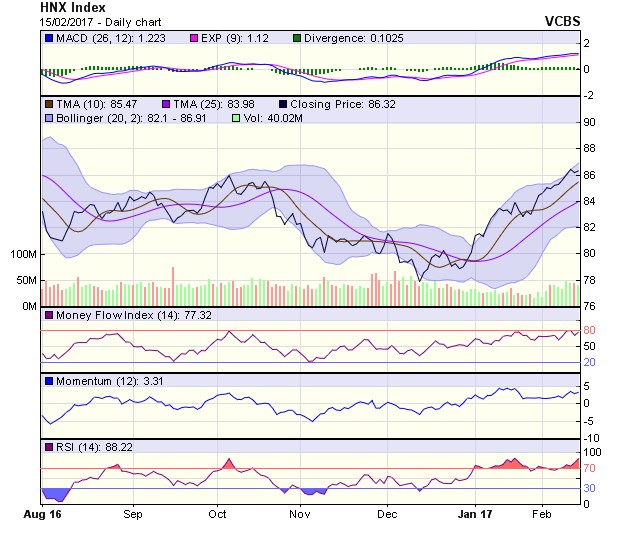
Task: Click the 100M volume axis label
Action: (x=22, y=254)
